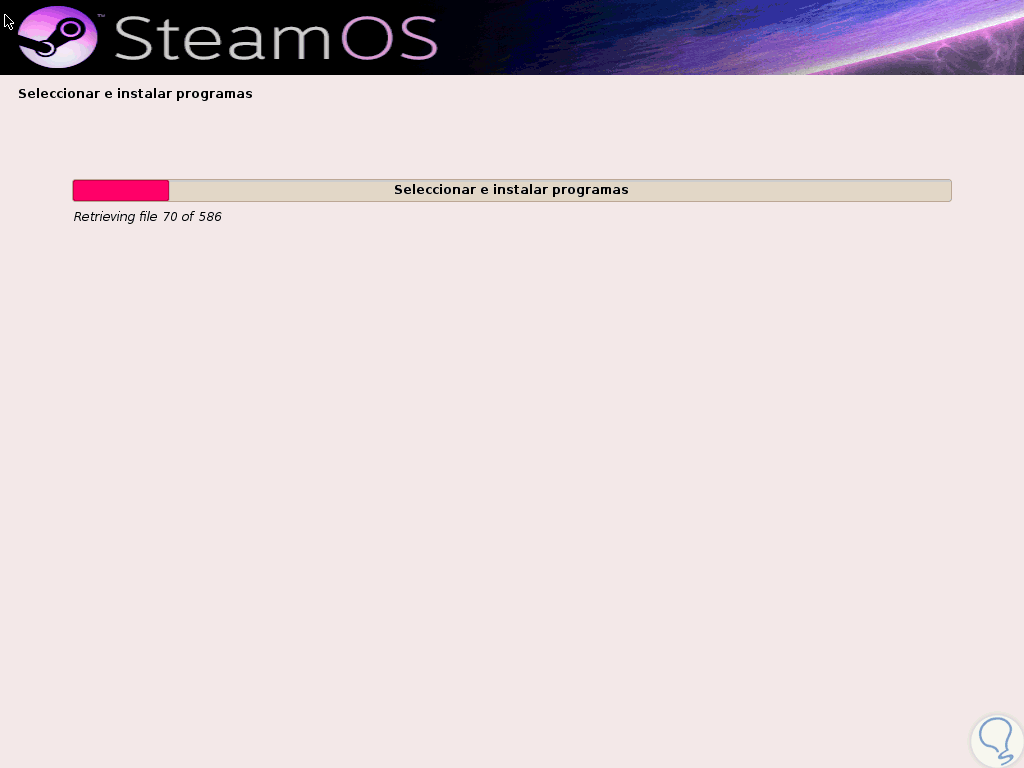Screen dimensions: 1024x768
Task: Click the bold page heading 'Seleccionar e instalar programas'
Action: pyautogui.click(x=135, y=93)
